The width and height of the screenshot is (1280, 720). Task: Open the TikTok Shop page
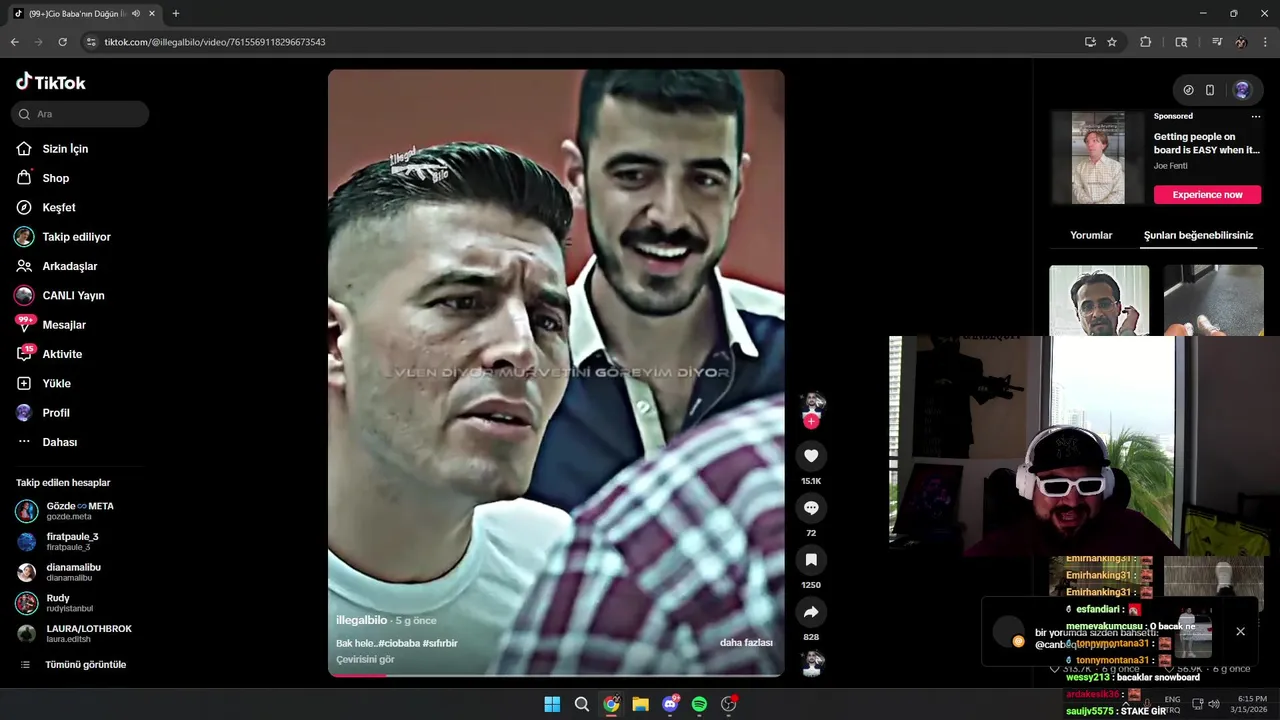tap(55, 178)
